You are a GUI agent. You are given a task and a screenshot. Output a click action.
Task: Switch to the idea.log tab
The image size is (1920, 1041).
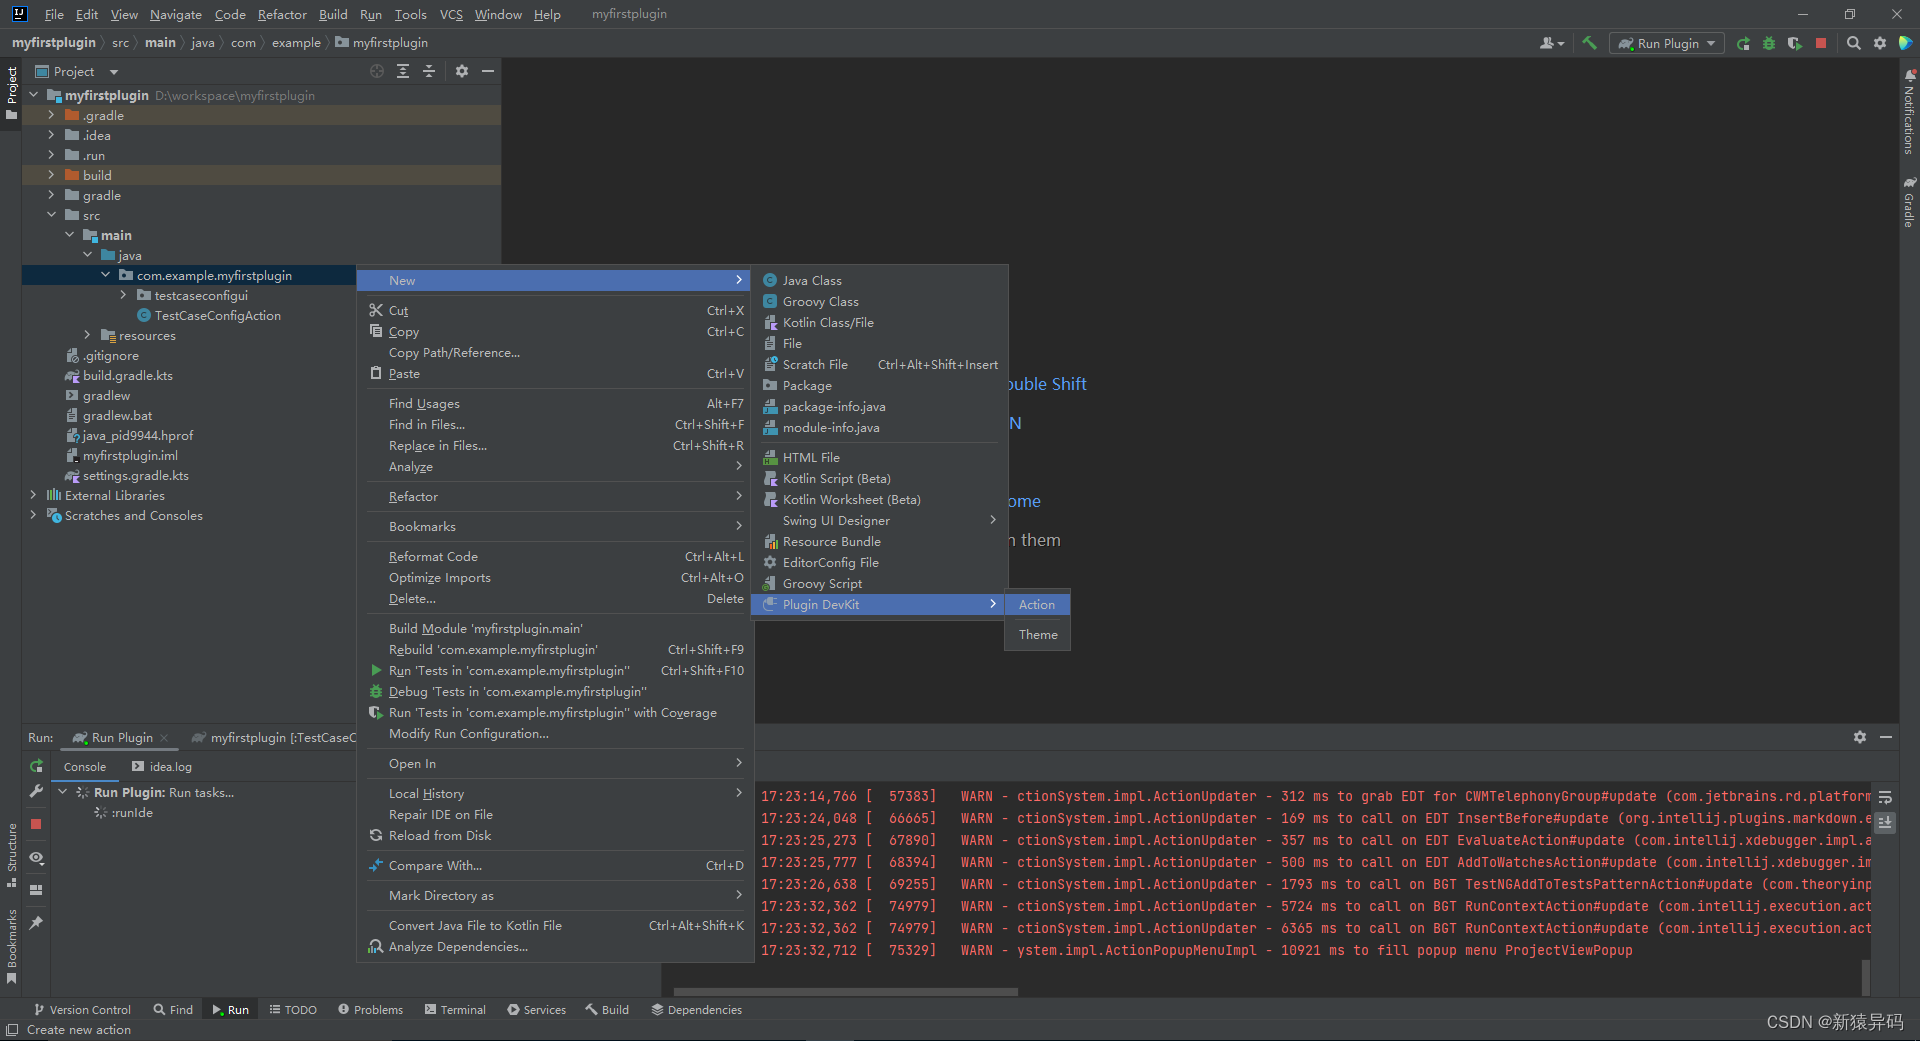point(162,767)
